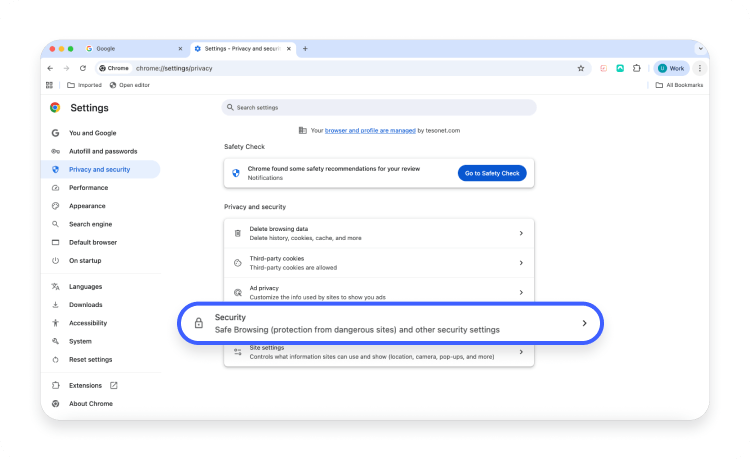Open the Work profile button
Viewport: 750px width, 461px height.
672,68
